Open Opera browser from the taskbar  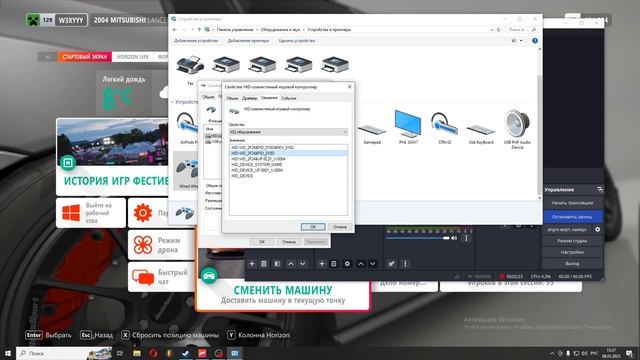tap(153, 353)
